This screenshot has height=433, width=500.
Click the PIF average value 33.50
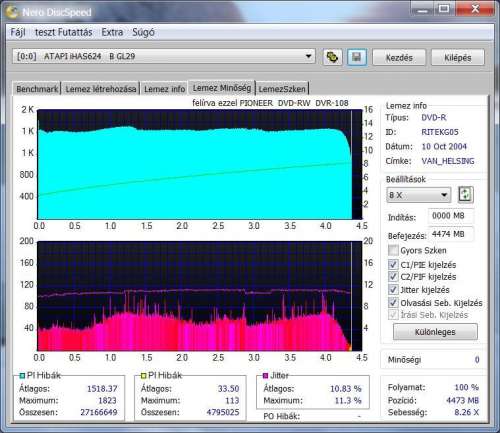coord(228,389)
